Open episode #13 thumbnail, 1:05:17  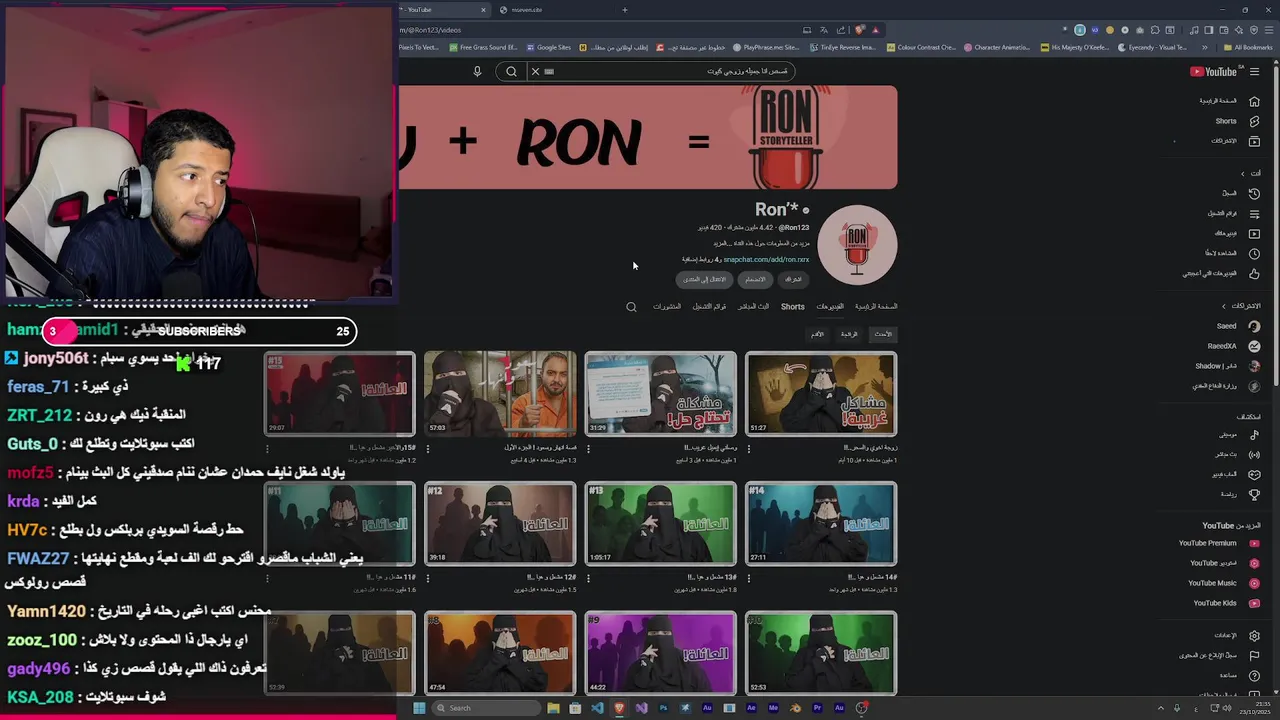click(660, 524)
